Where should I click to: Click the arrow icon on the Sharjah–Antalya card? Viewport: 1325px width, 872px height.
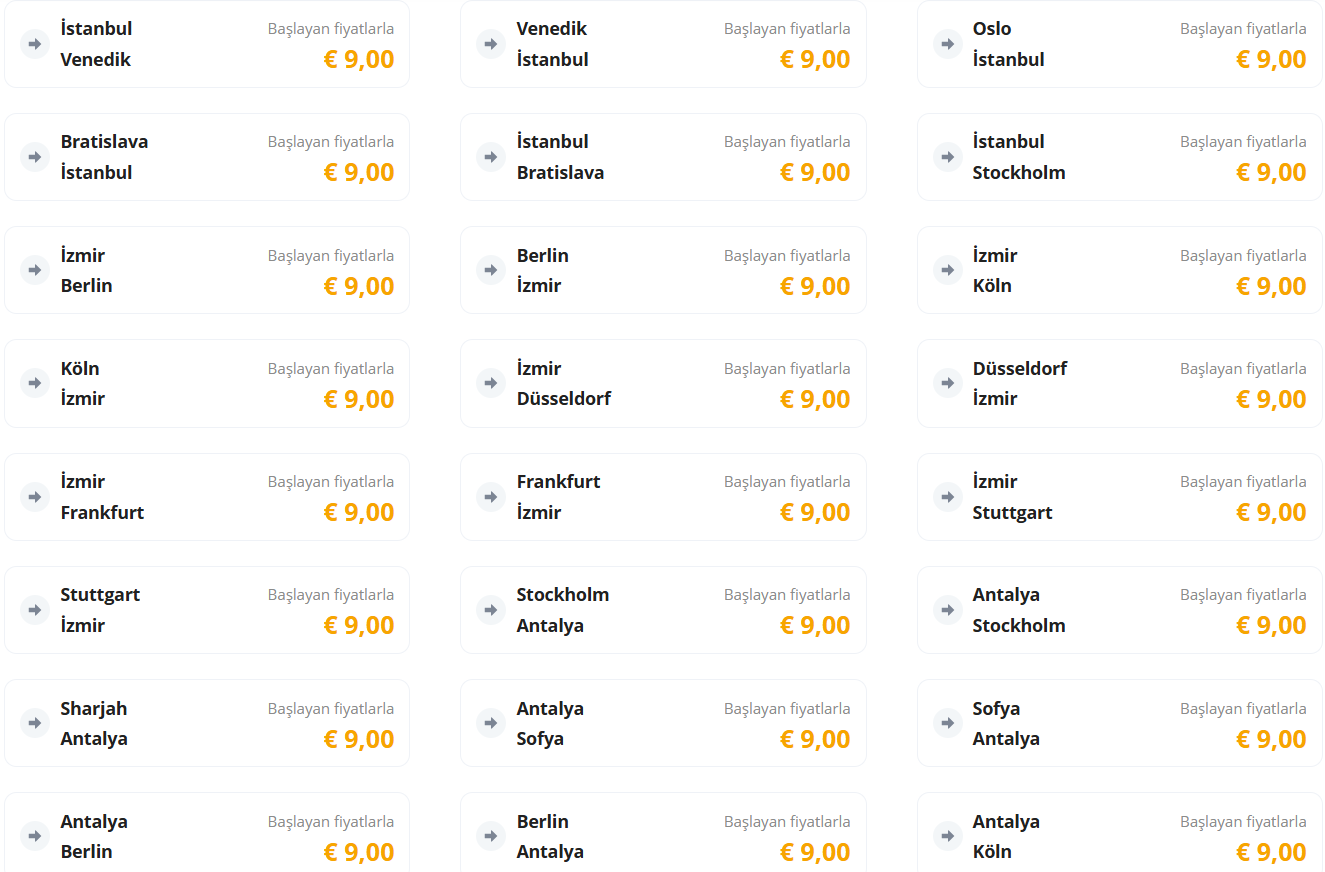tap(35, 723)
